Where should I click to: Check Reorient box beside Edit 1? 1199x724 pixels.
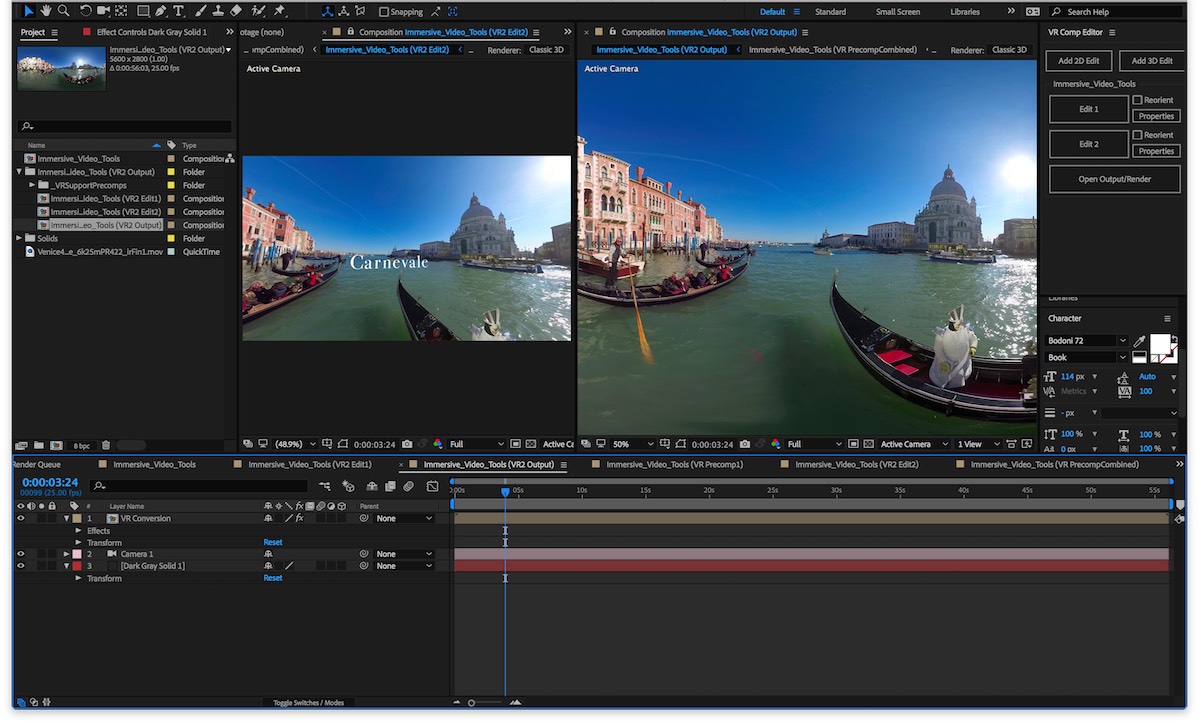(x=1137, y=100)
